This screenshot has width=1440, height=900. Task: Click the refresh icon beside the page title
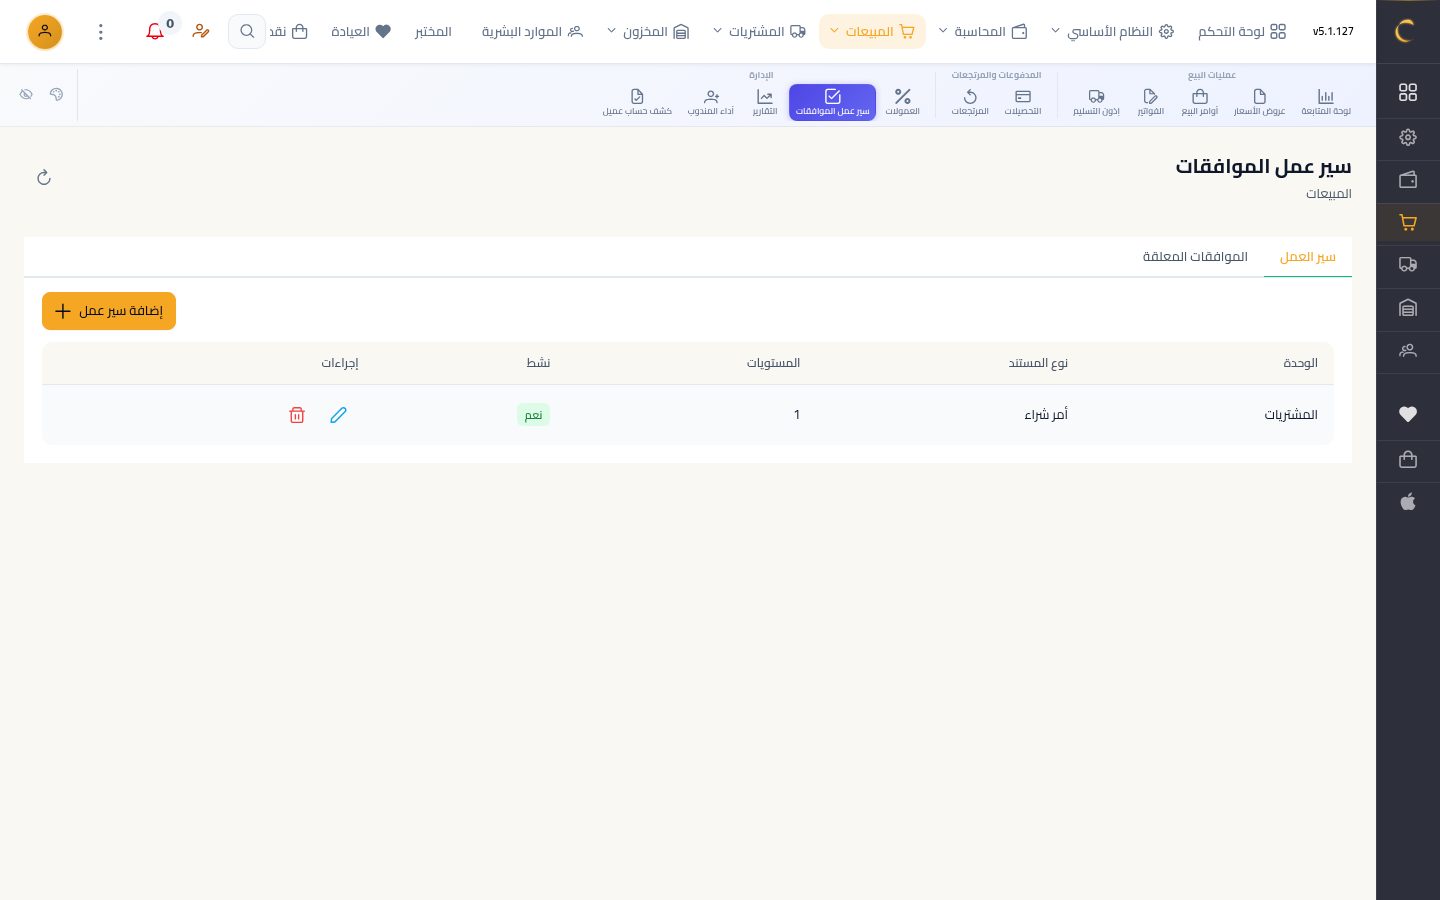[44, 178]
